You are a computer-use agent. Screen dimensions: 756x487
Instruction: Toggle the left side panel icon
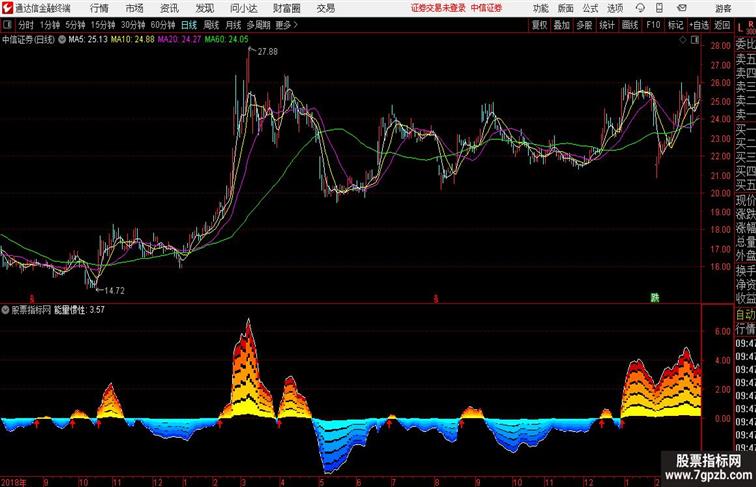point(7,25)
